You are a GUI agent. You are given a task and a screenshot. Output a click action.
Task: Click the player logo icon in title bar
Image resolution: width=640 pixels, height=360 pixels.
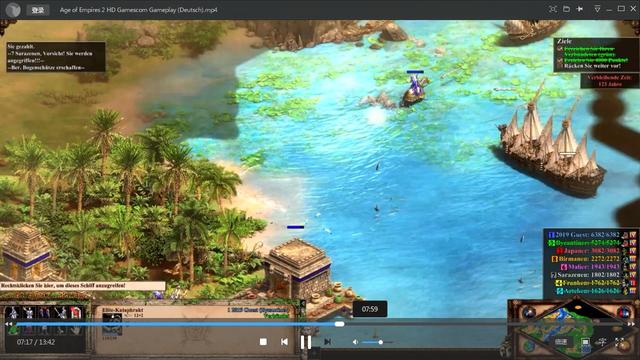13,10
